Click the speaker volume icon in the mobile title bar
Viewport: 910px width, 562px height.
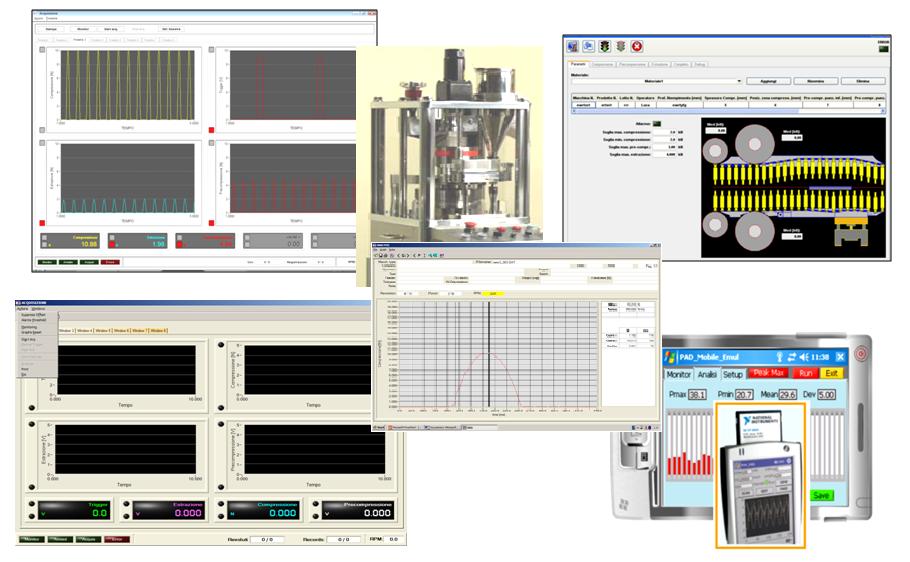point(804,356)
